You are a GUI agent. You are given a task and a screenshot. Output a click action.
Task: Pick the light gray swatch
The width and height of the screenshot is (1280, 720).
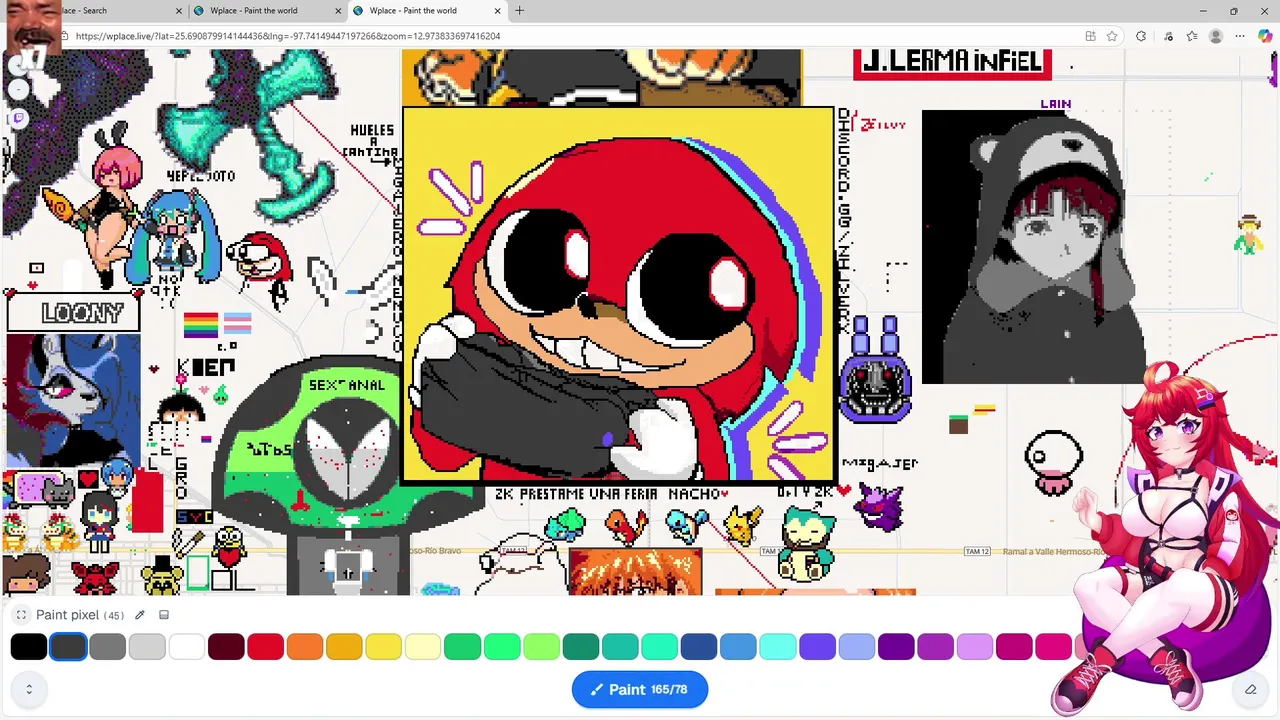tap(147, 647)
